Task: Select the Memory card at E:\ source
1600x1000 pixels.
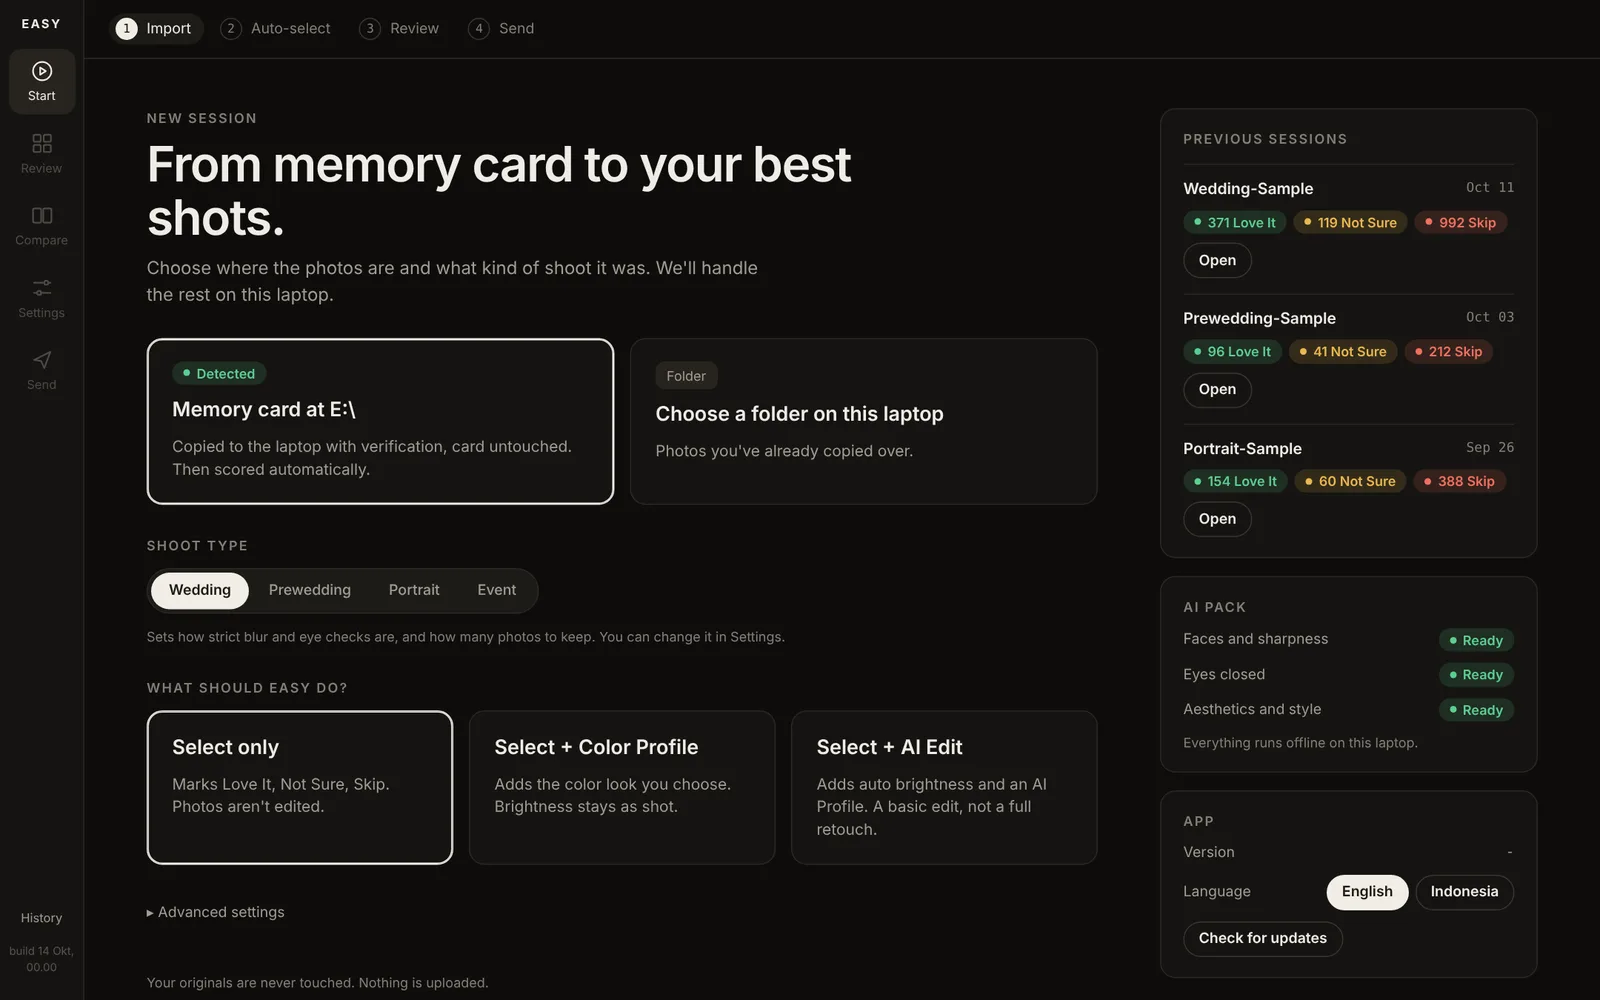Action: click(x=380, y=421)
